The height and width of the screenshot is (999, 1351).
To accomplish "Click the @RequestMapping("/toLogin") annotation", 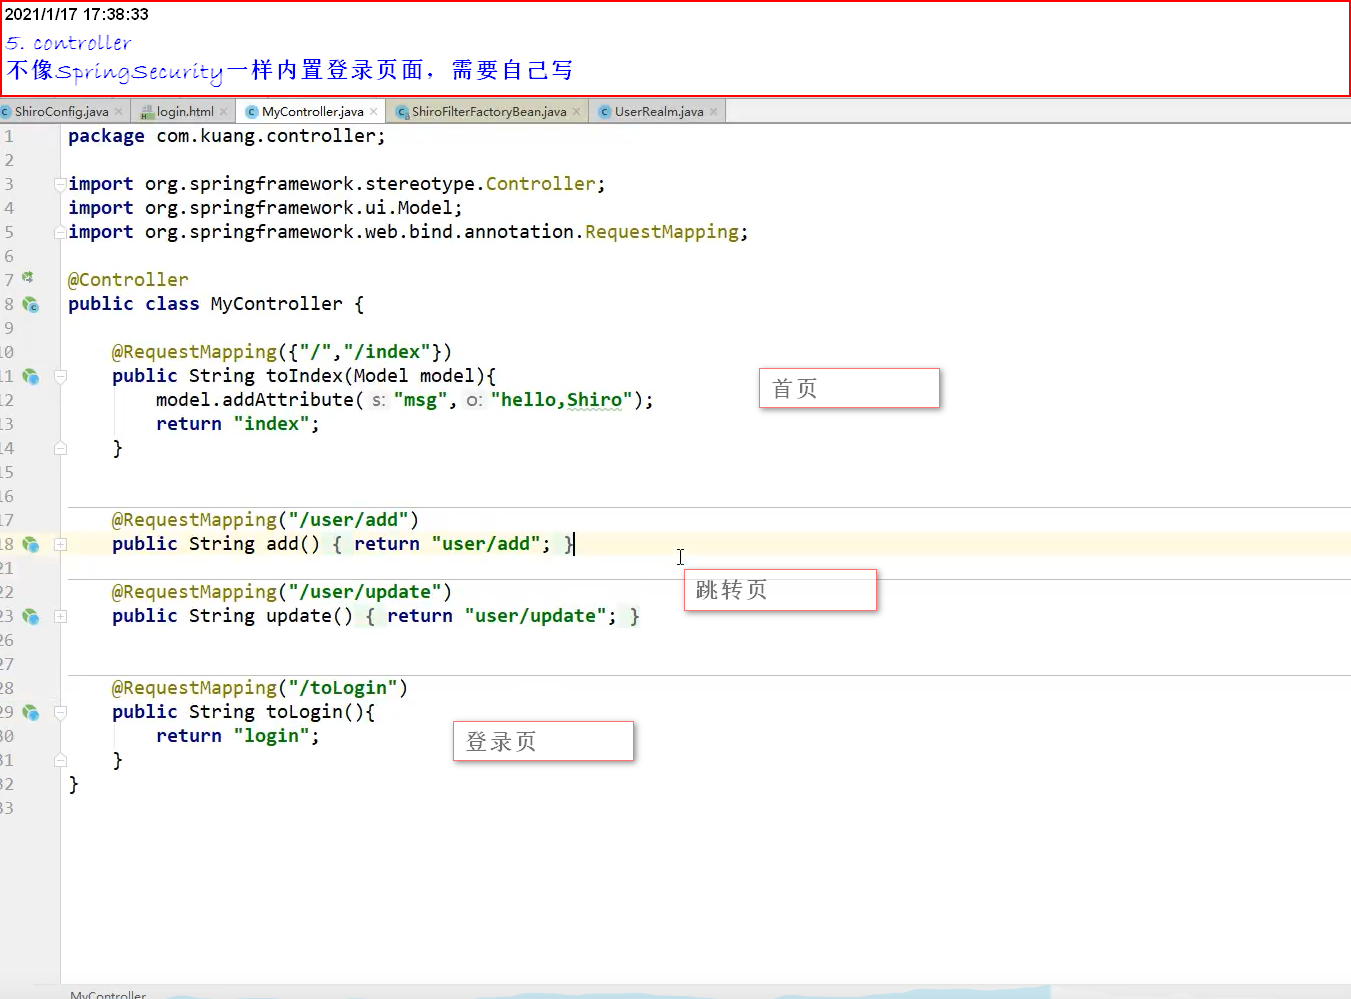I will coord(260,688).
